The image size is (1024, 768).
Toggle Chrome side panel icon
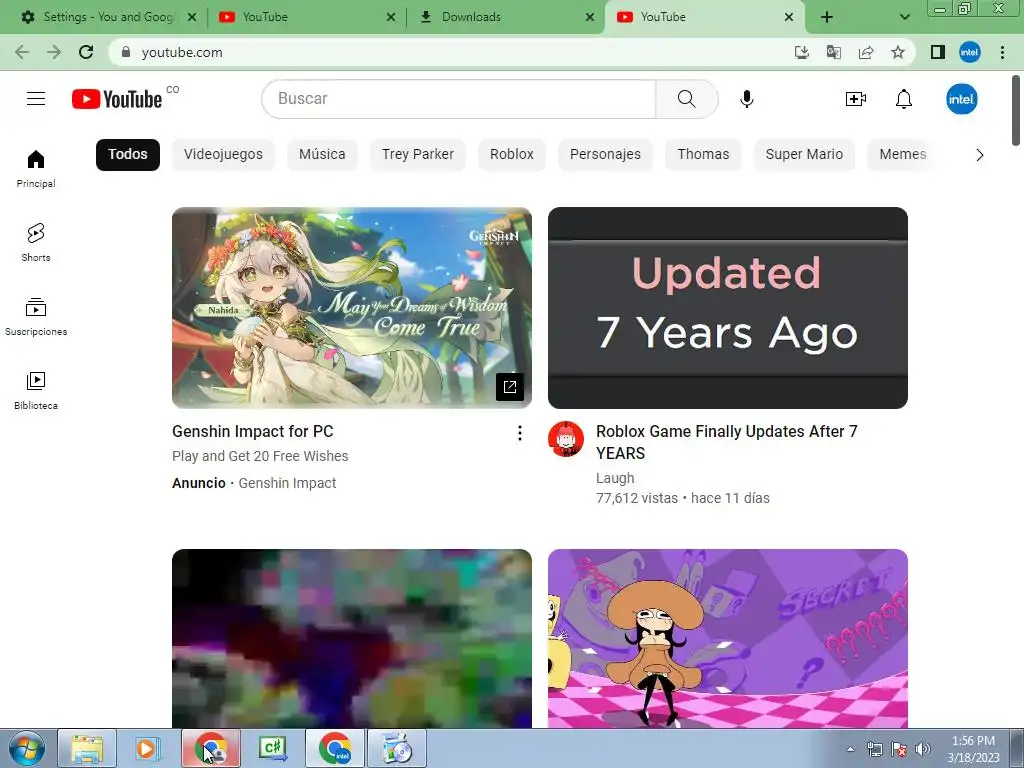[938, 52]
